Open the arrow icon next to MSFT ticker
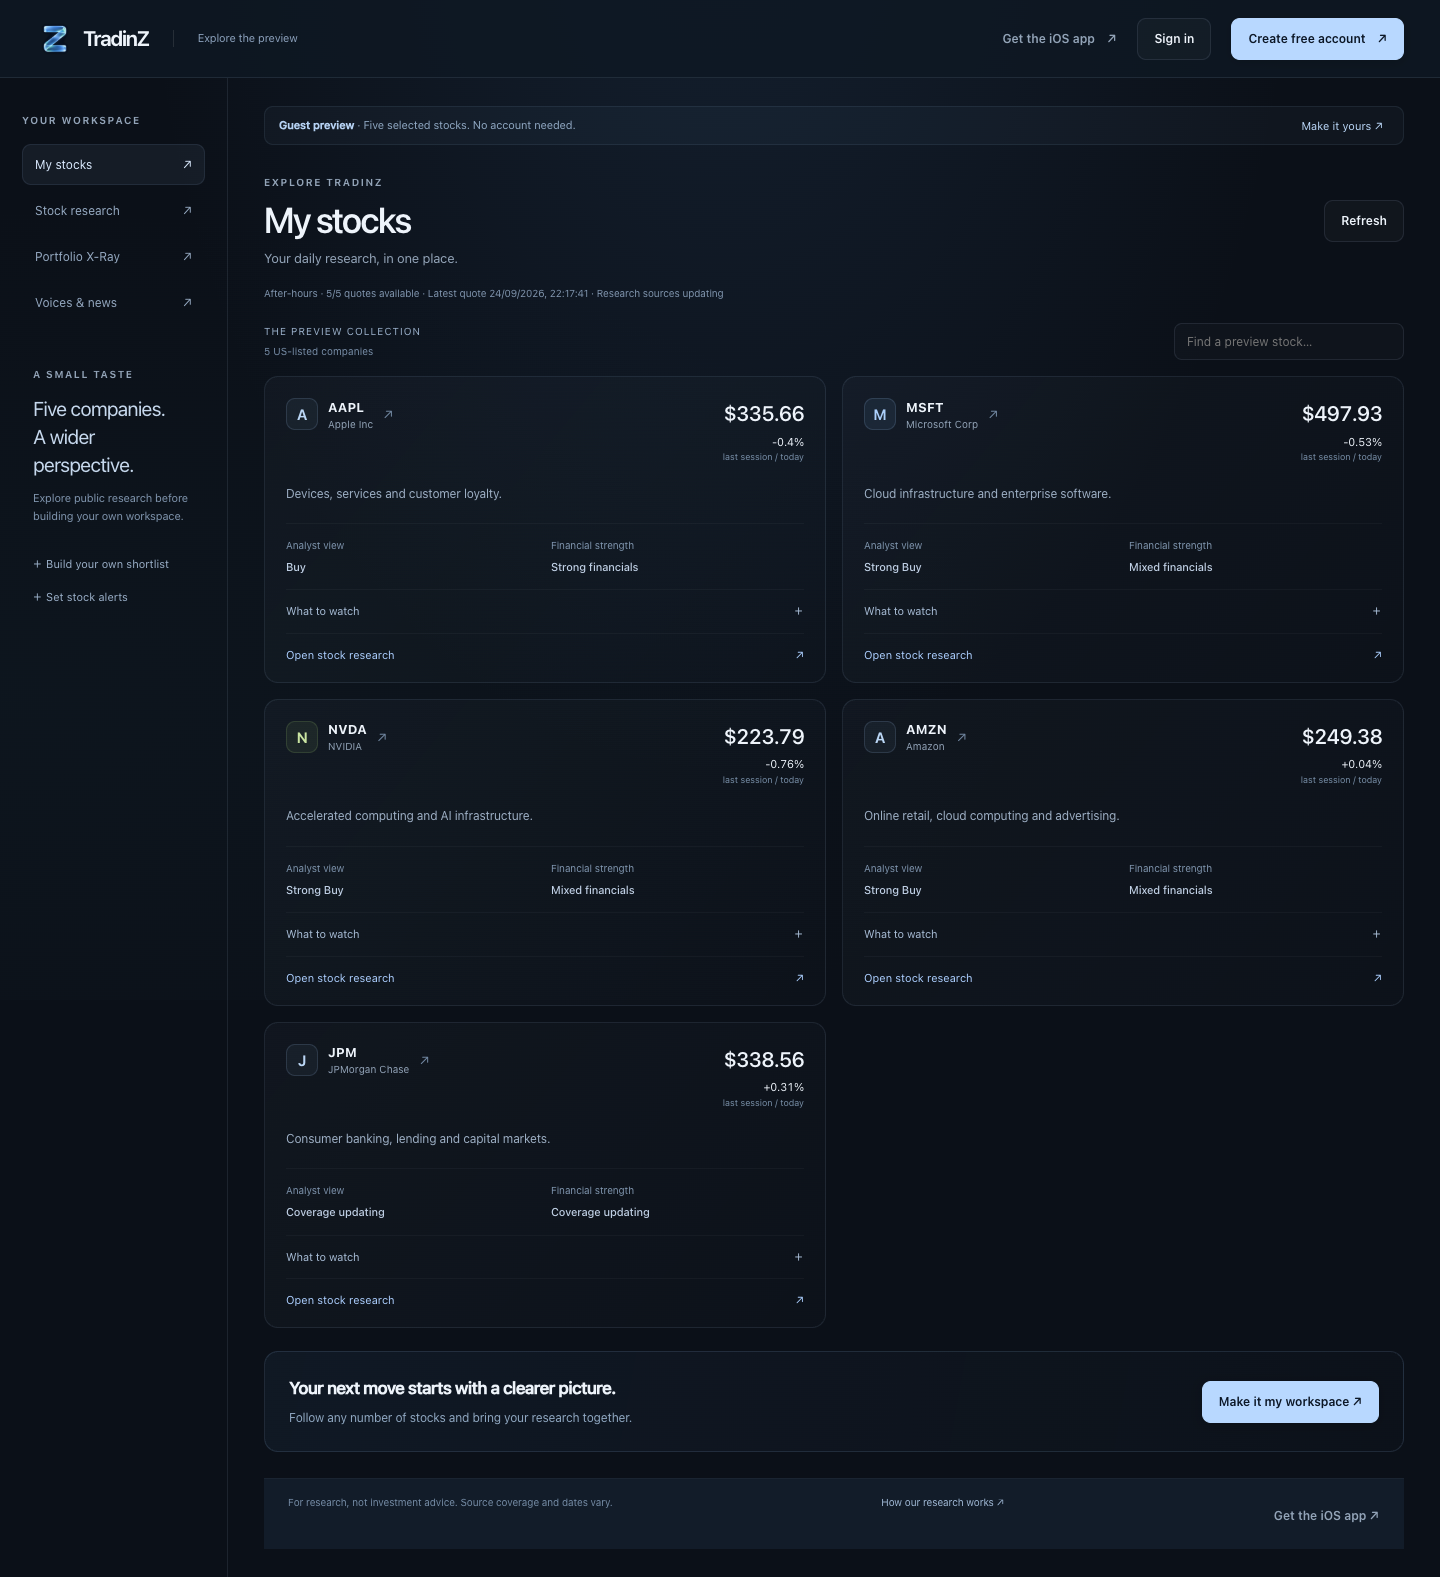 (x=993, y=414)
